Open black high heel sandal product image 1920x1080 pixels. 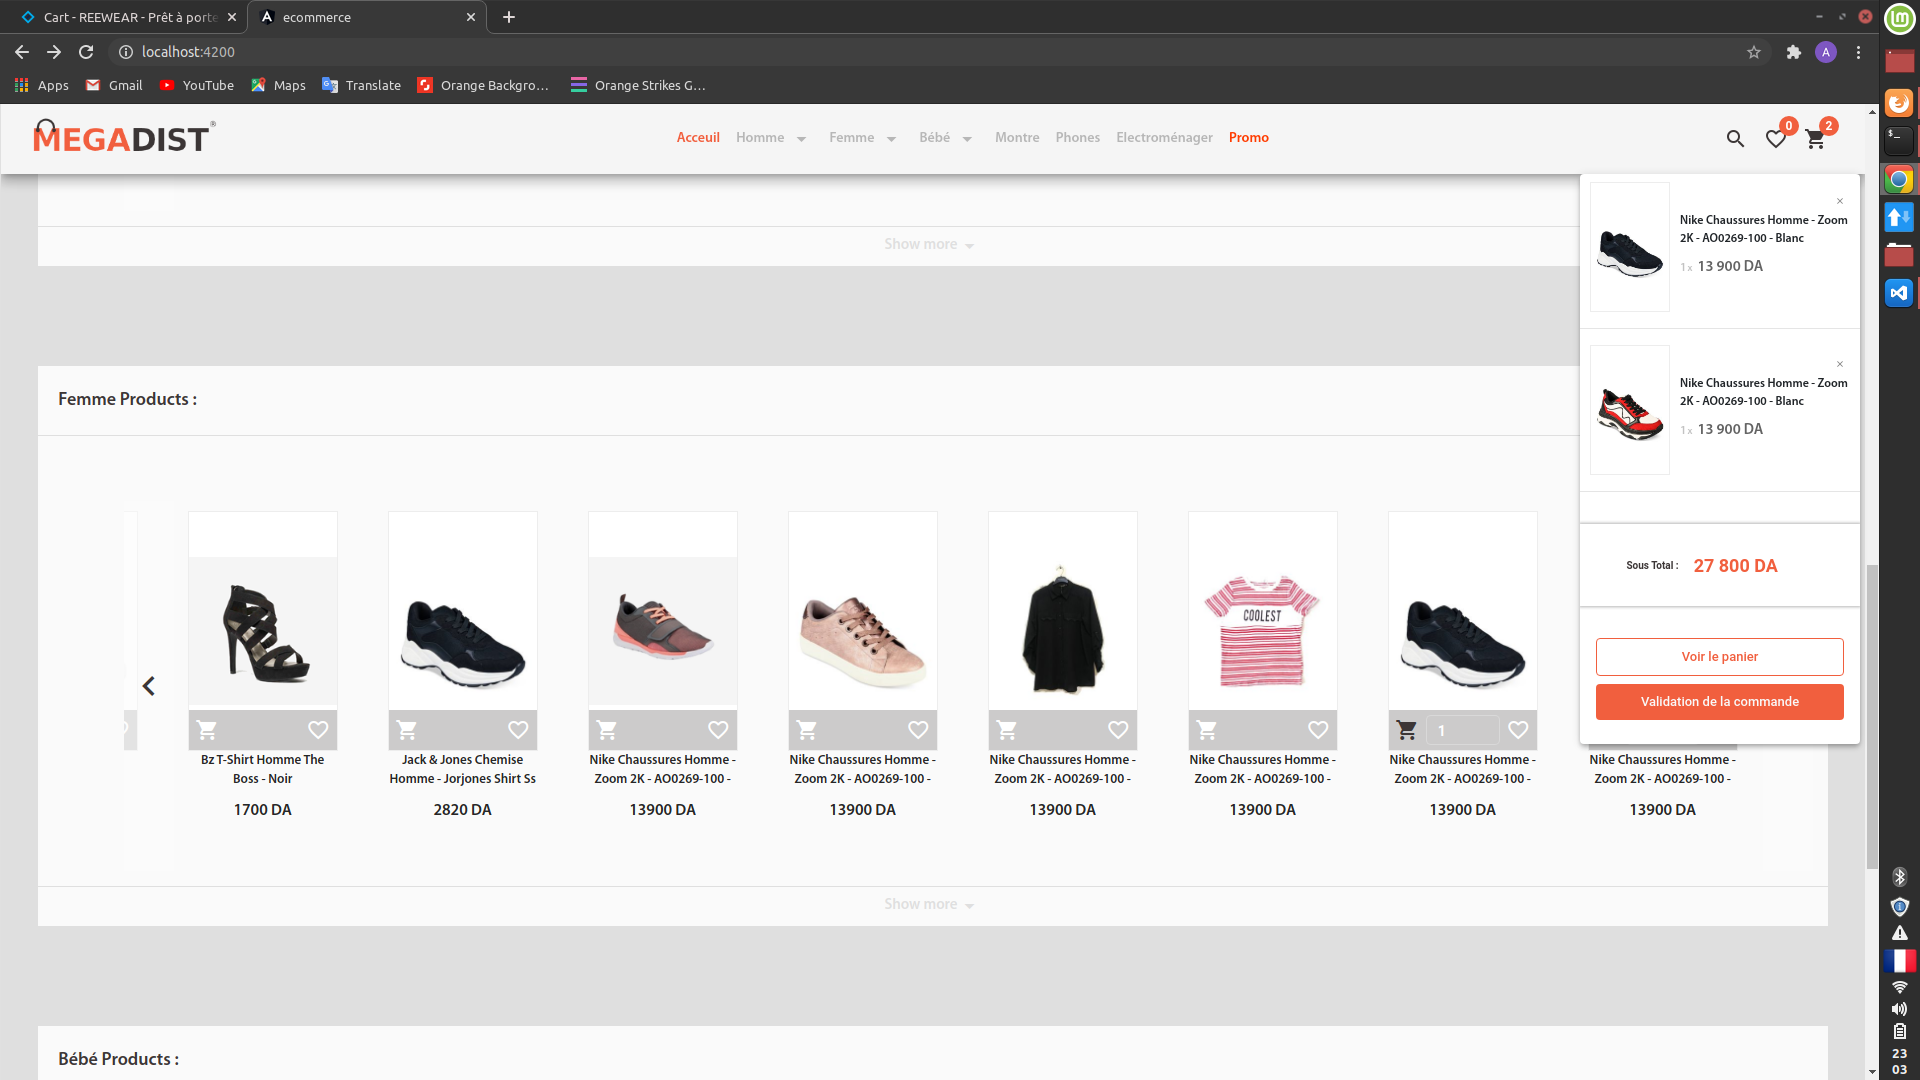263,632
